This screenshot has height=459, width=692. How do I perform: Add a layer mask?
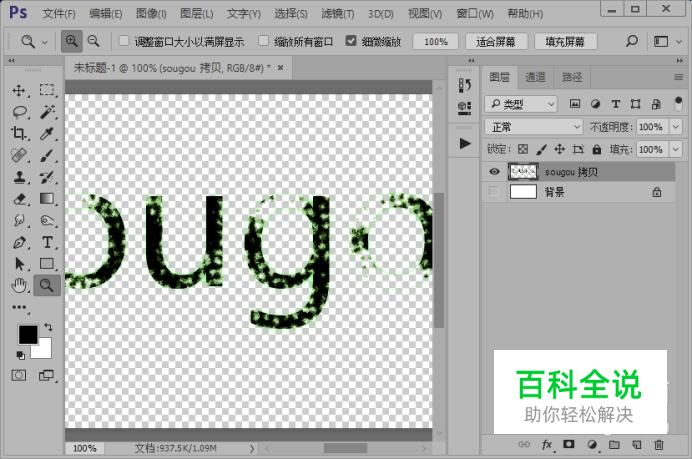(568, 444)
